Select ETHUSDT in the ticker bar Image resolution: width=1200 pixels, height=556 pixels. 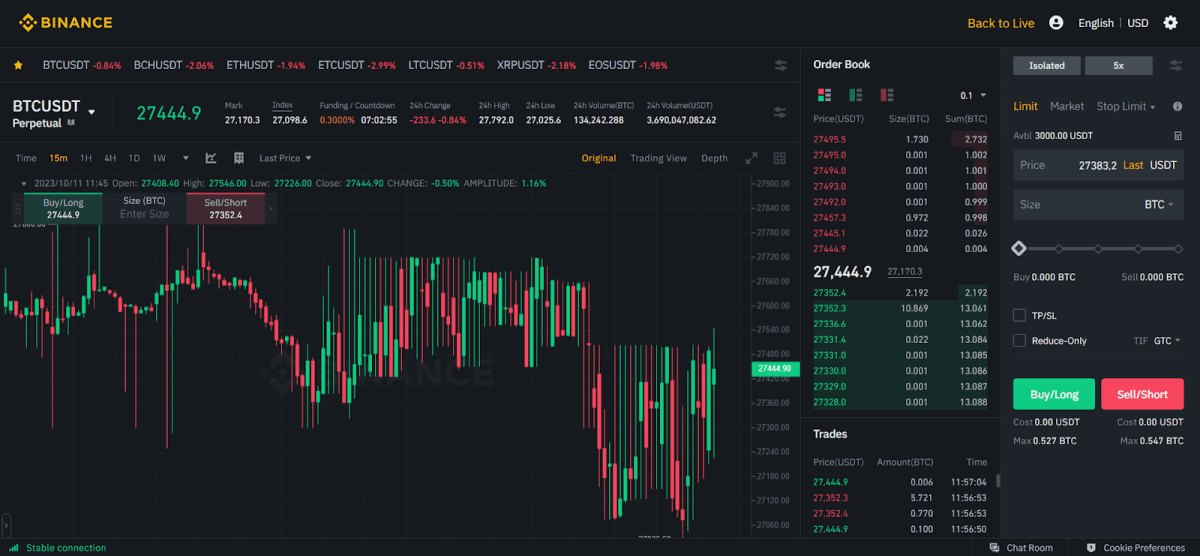click(x=265, y=65)
